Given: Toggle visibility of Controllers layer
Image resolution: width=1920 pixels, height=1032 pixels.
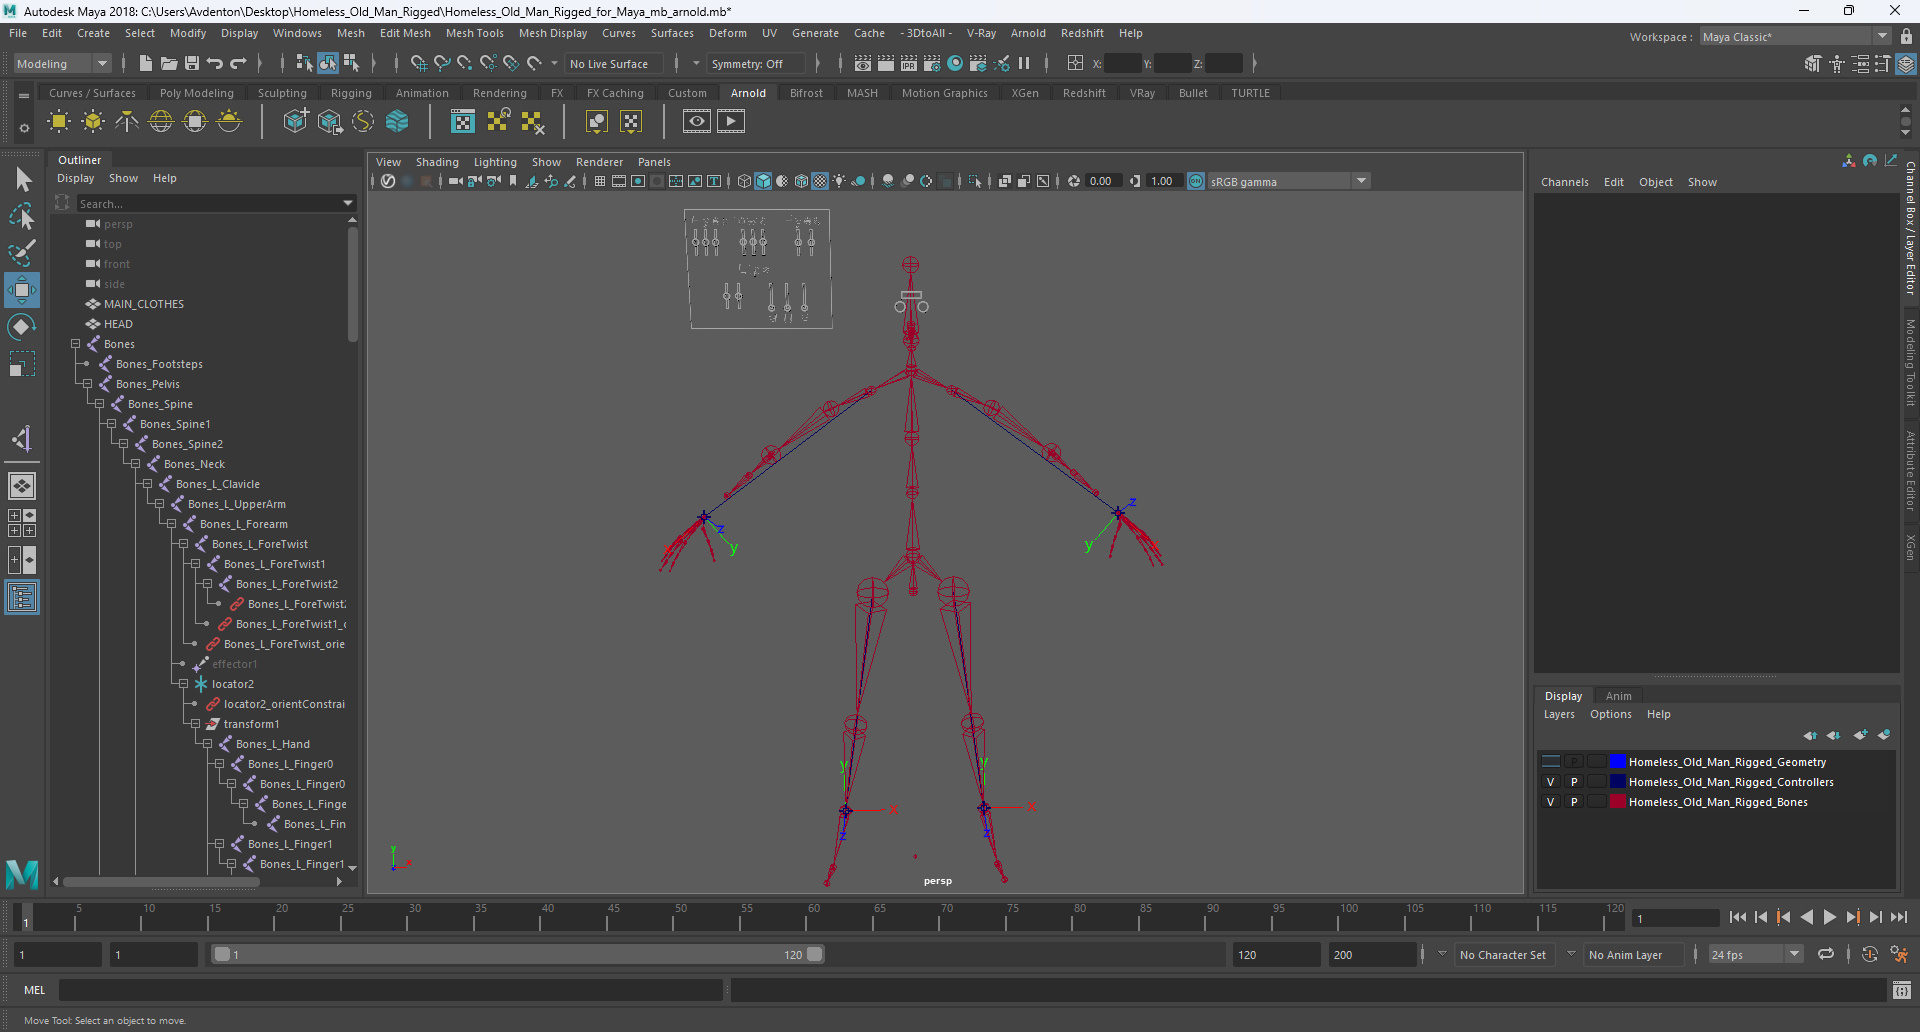Looking at the screenshot, I should click(1551, 782).
